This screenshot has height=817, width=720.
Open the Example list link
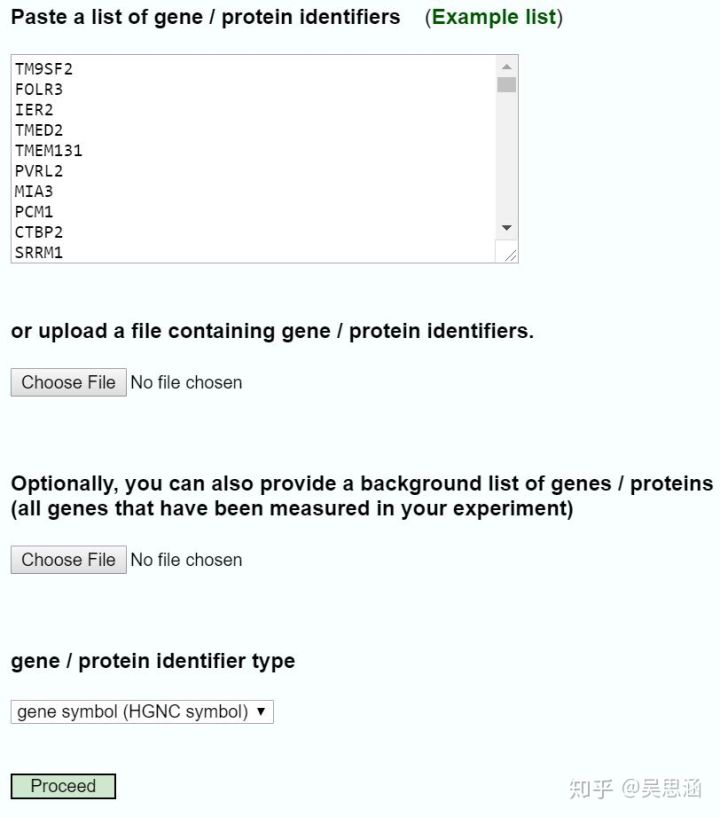(493, 17)
